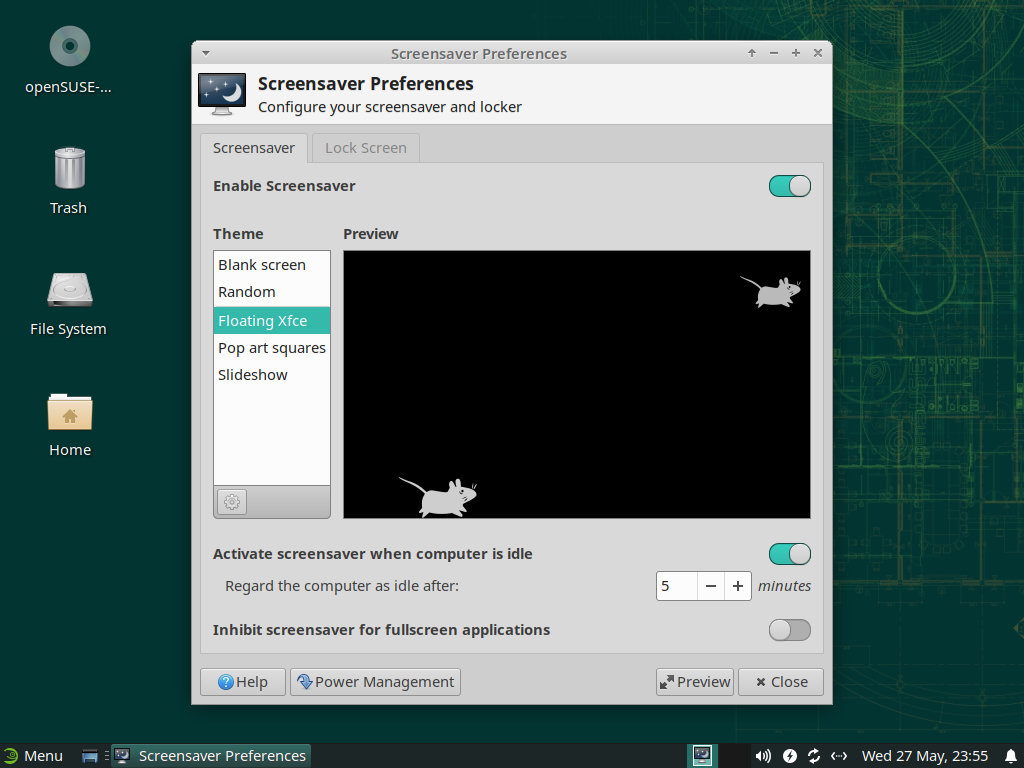Open the power manager tray icon
The image size is (1024, 768).
click(790, 756)
